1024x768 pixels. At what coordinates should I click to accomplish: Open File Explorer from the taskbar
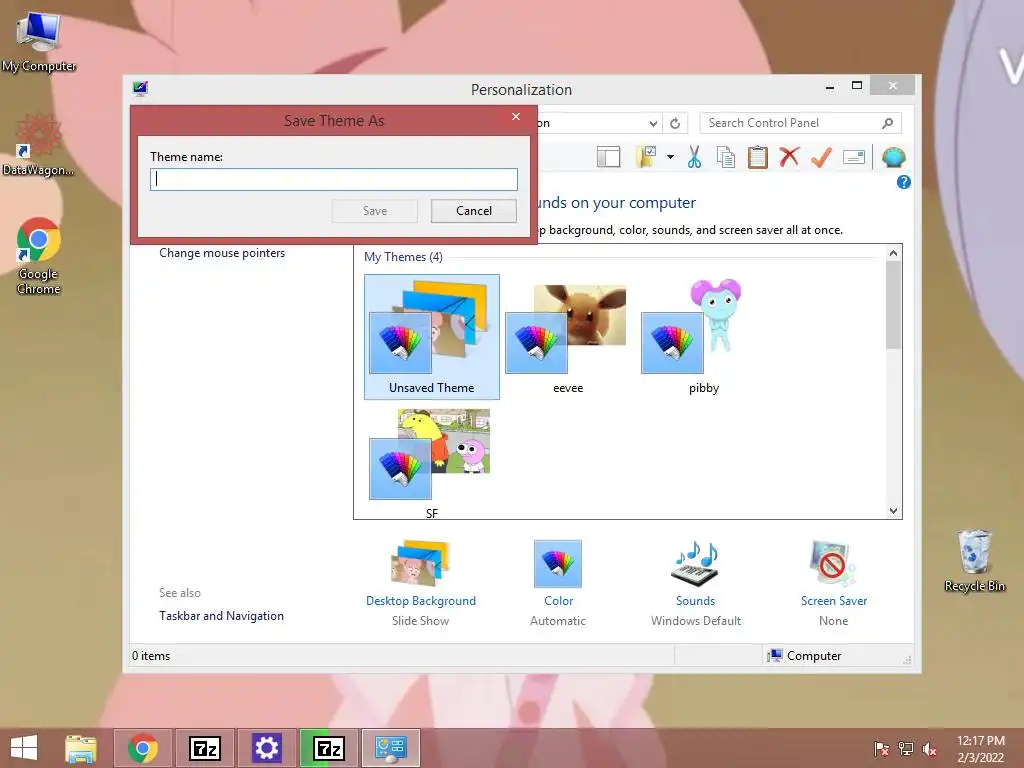[80, 748]
